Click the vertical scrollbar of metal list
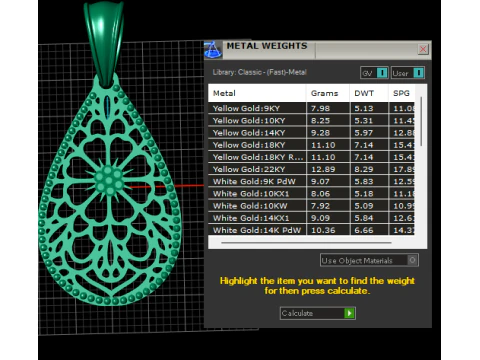This screenshot has height=360, width=480. point(421,121)
